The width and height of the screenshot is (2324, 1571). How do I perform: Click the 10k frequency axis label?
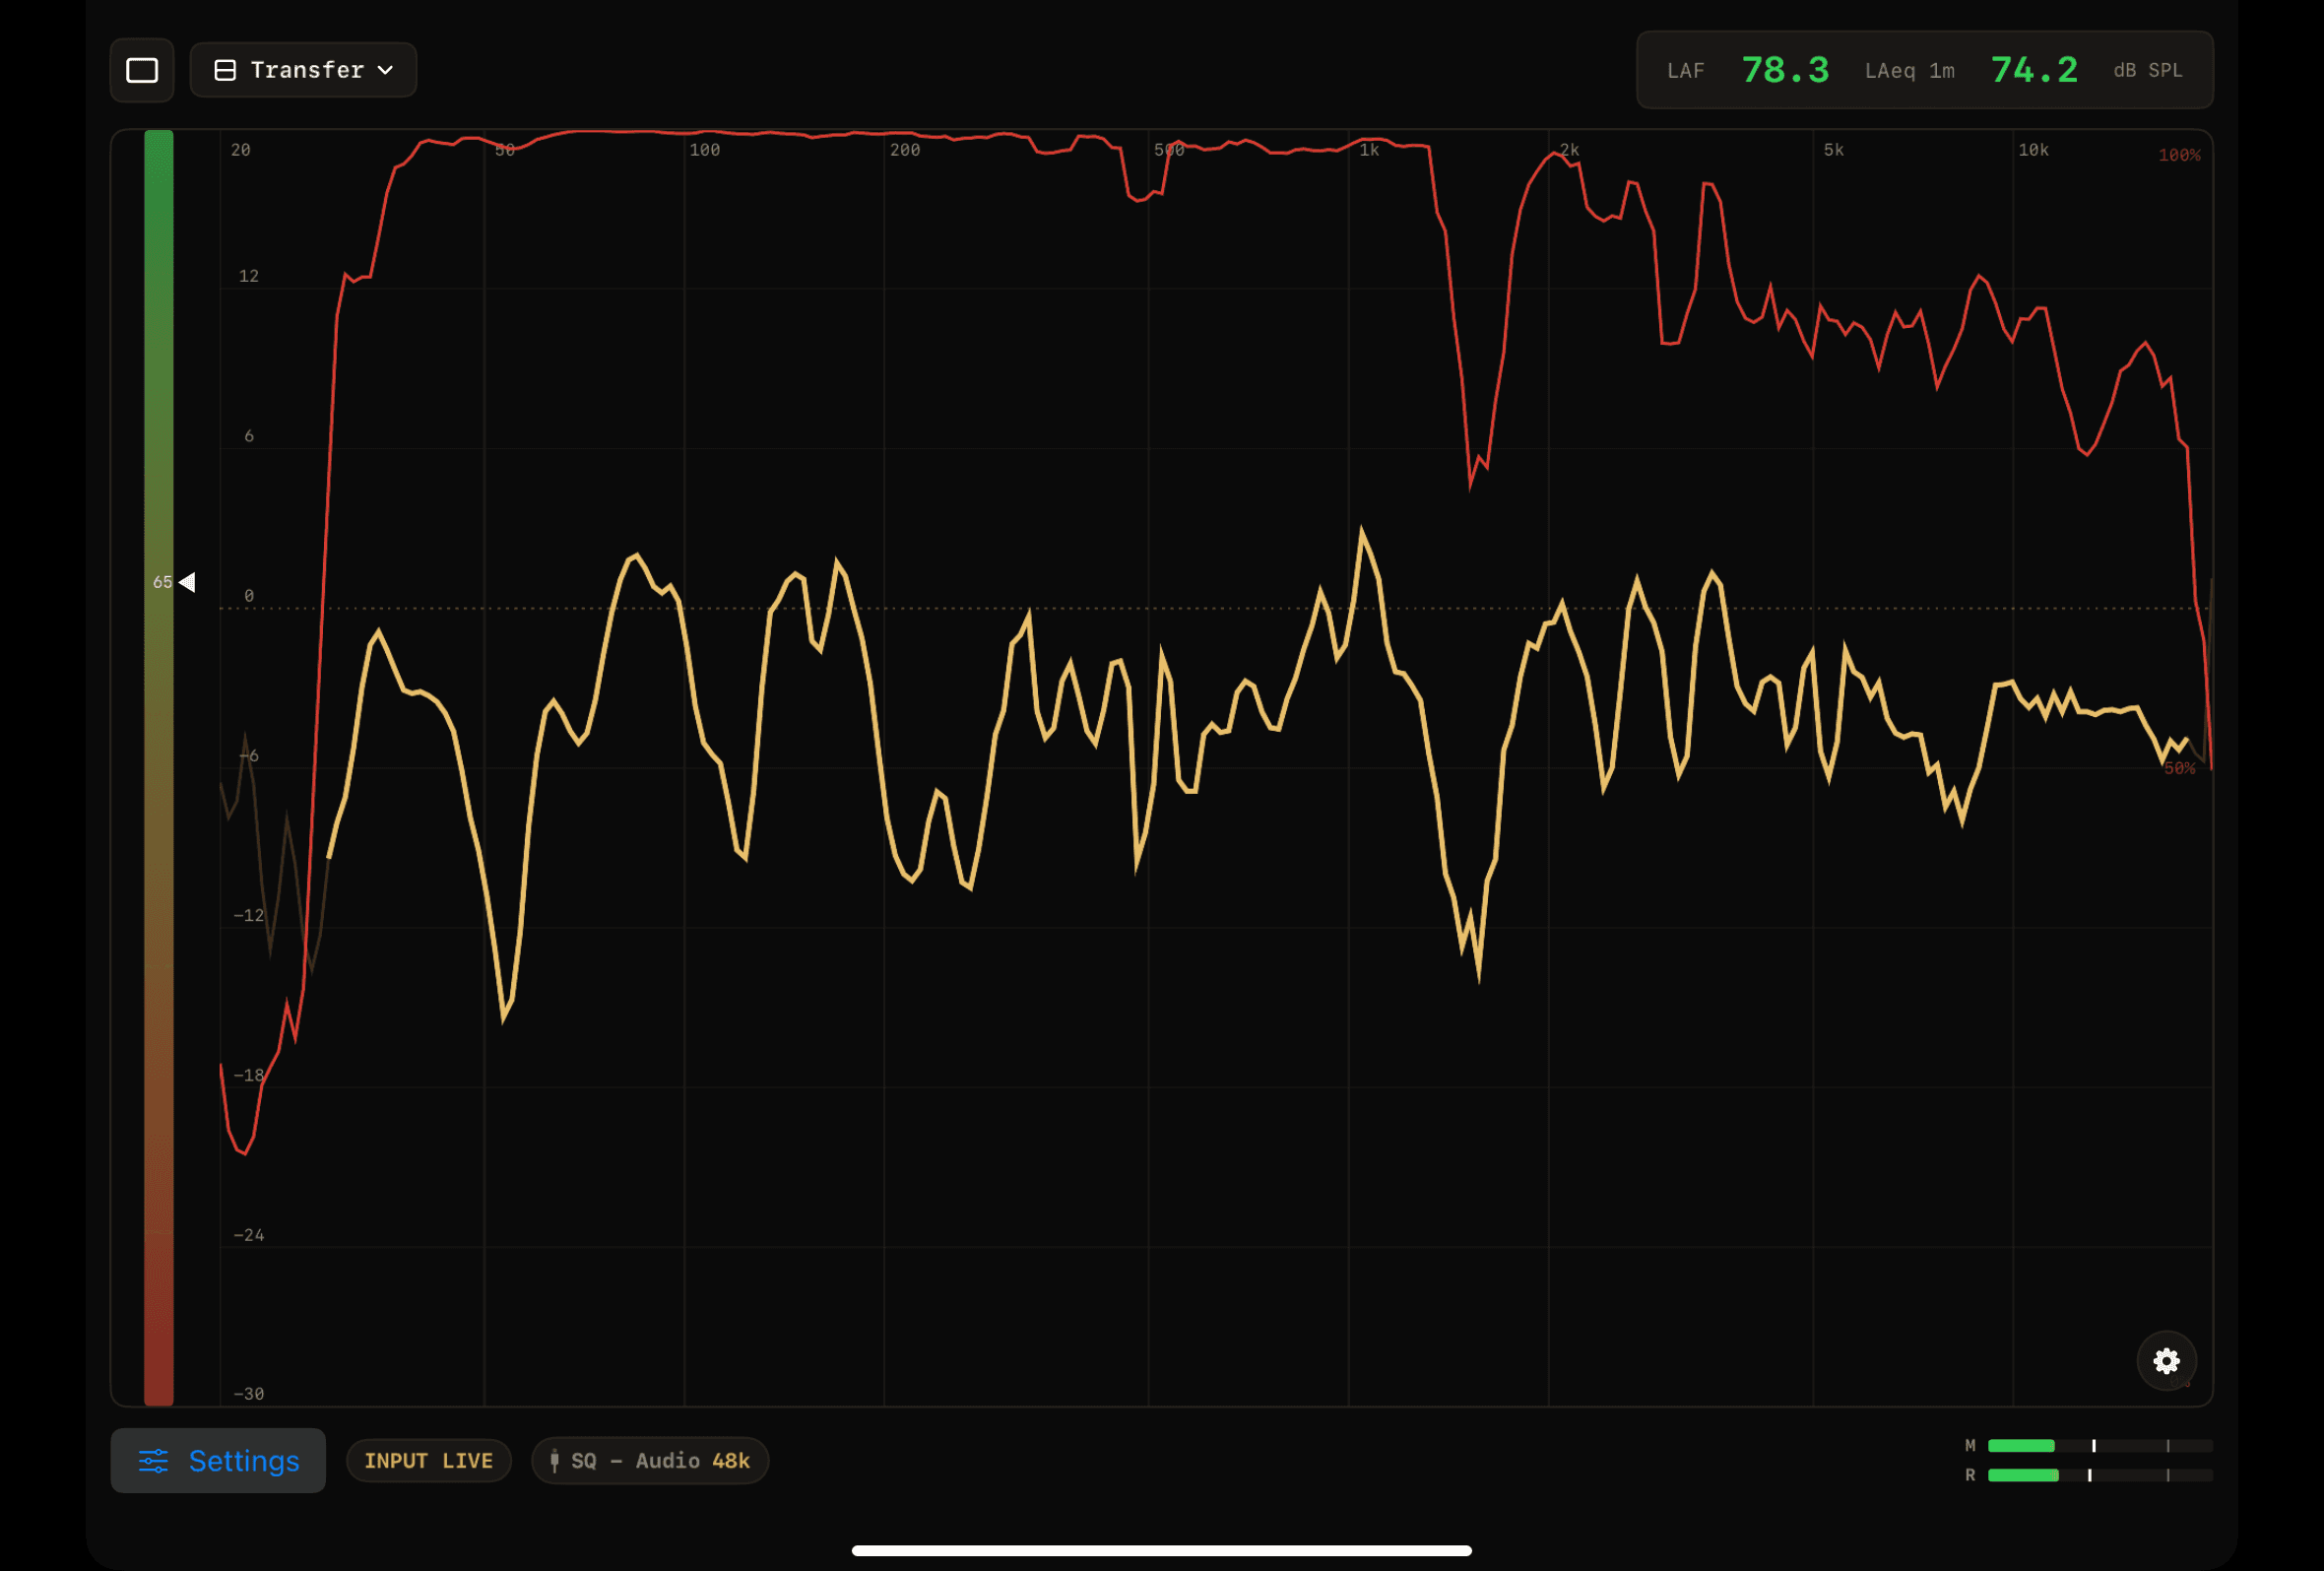click(x=2033, y=150)
